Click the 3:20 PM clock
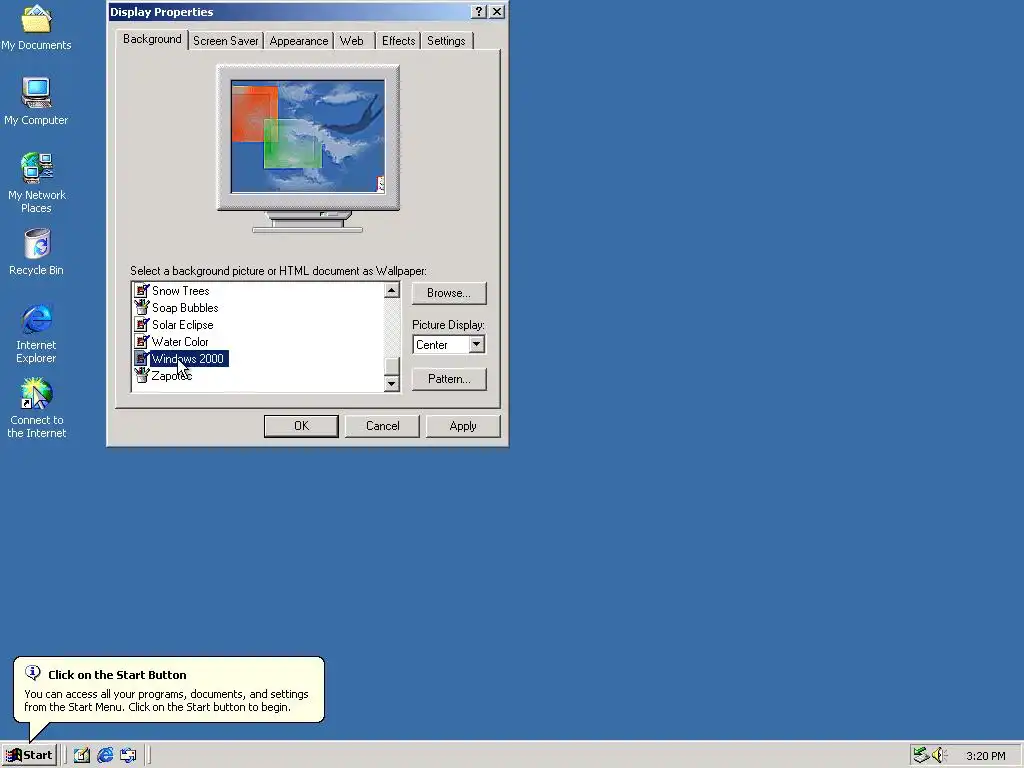This screenshot has width=1024, height=768. pyautogui.click(x=985, y=756)
